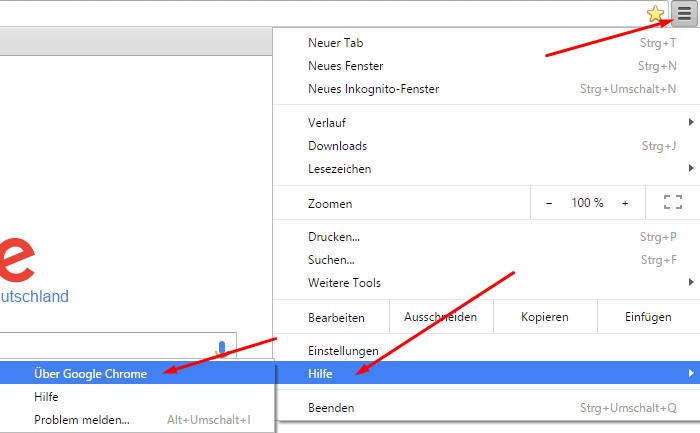Open Neues Inkognito-Fenster
700x433 pixels.
(487, 89)
